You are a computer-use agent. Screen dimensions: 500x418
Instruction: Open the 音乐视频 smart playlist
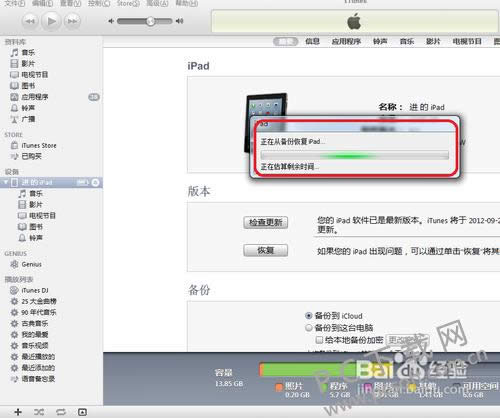(x=35, y=346)
